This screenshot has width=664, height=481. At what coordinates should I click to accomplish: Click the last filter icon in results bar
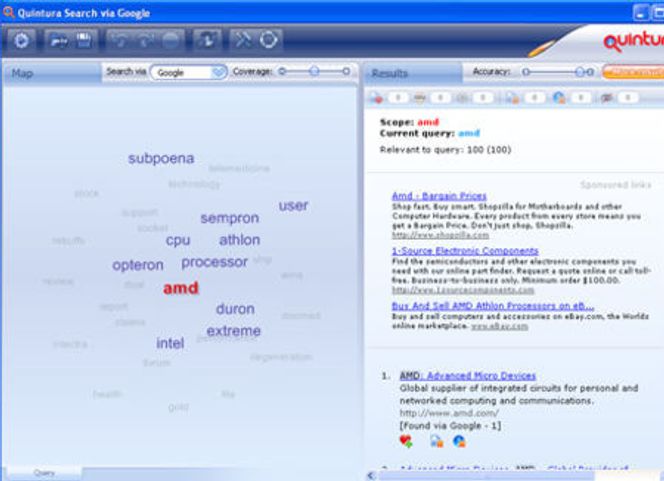pos(607,98)
